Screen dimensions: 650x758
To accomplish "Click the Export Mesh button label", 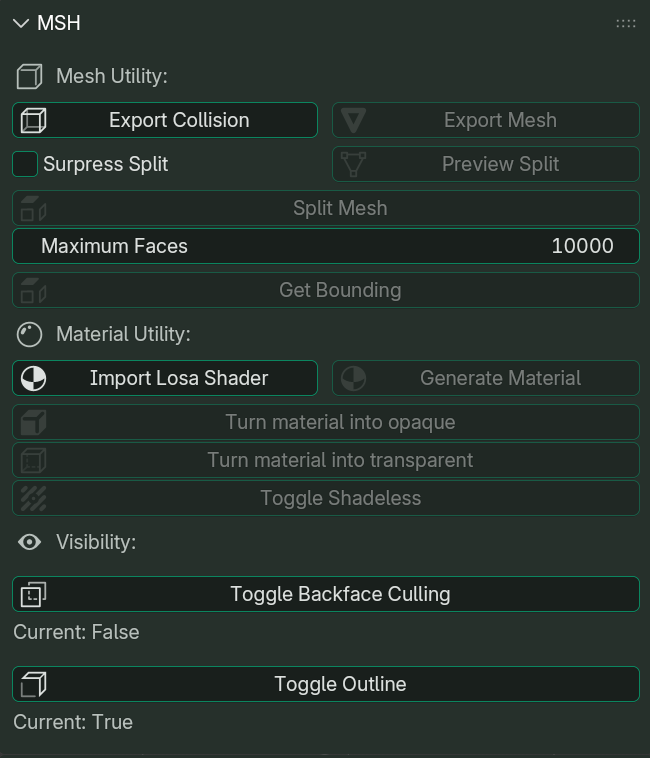I will pos(500,120).
